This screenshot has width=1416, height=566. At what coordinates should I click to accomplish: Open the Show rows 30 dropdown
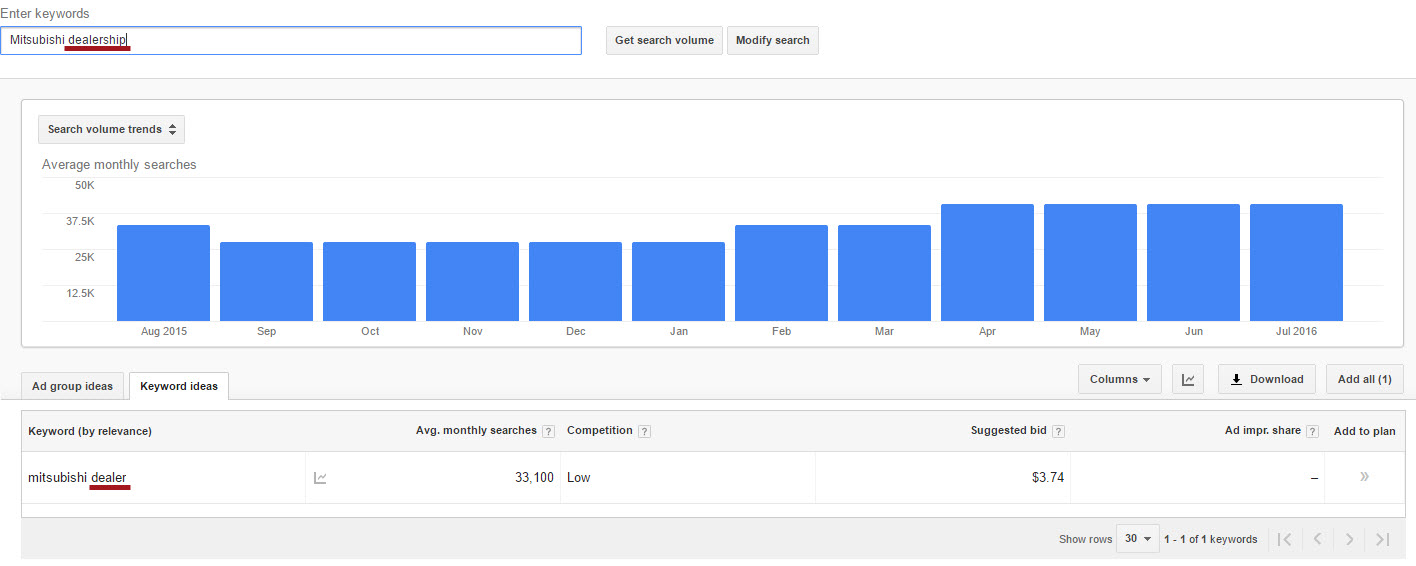click(x=1137, y=539)
